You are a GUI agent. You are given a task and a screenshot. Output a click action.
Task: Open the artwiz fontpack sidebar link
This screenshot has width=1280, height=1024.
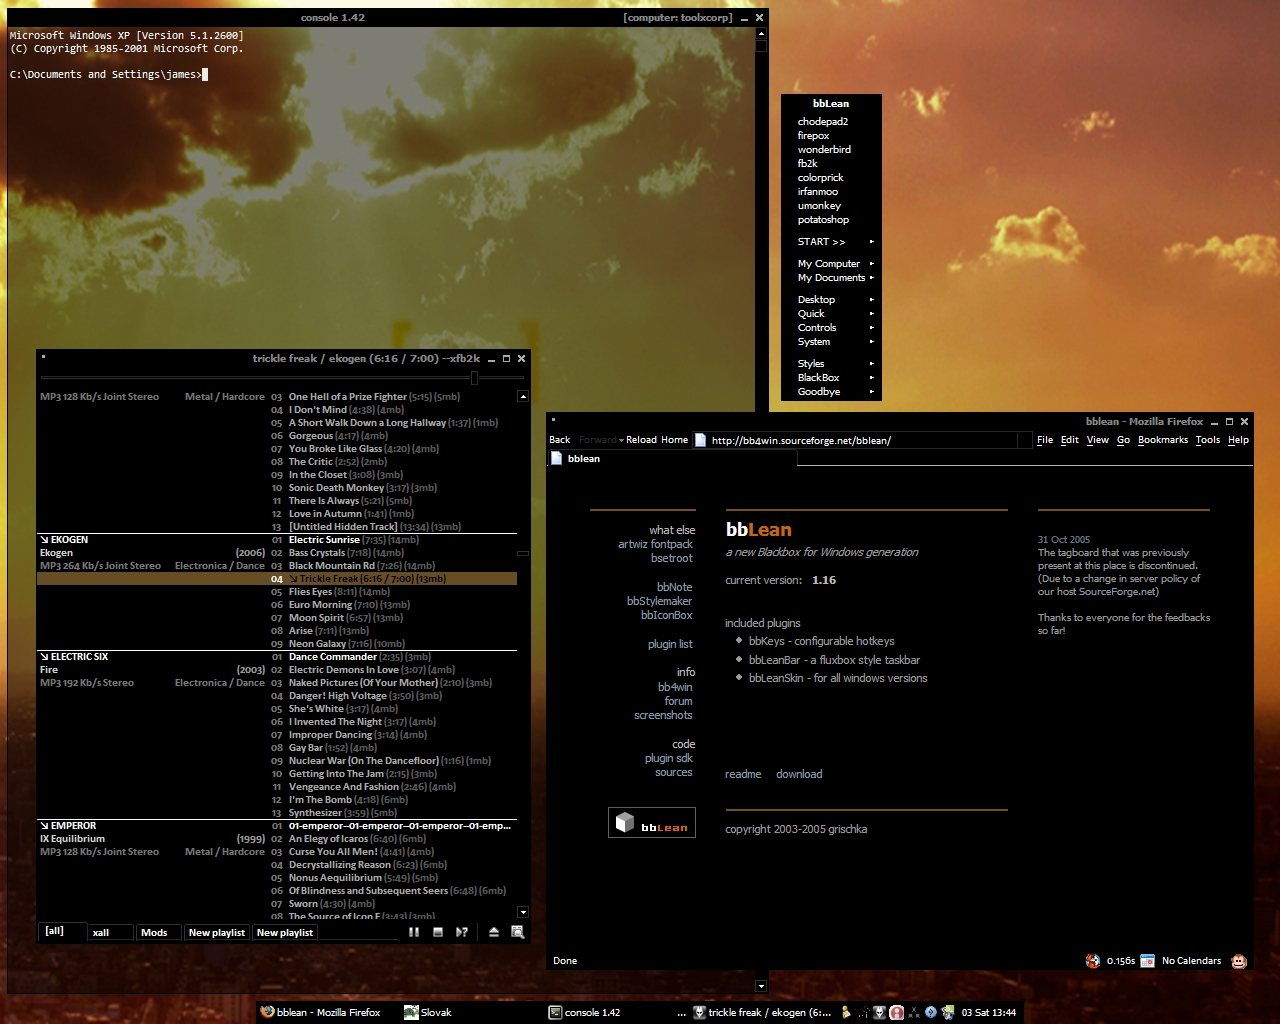click(x=655, y=544)
